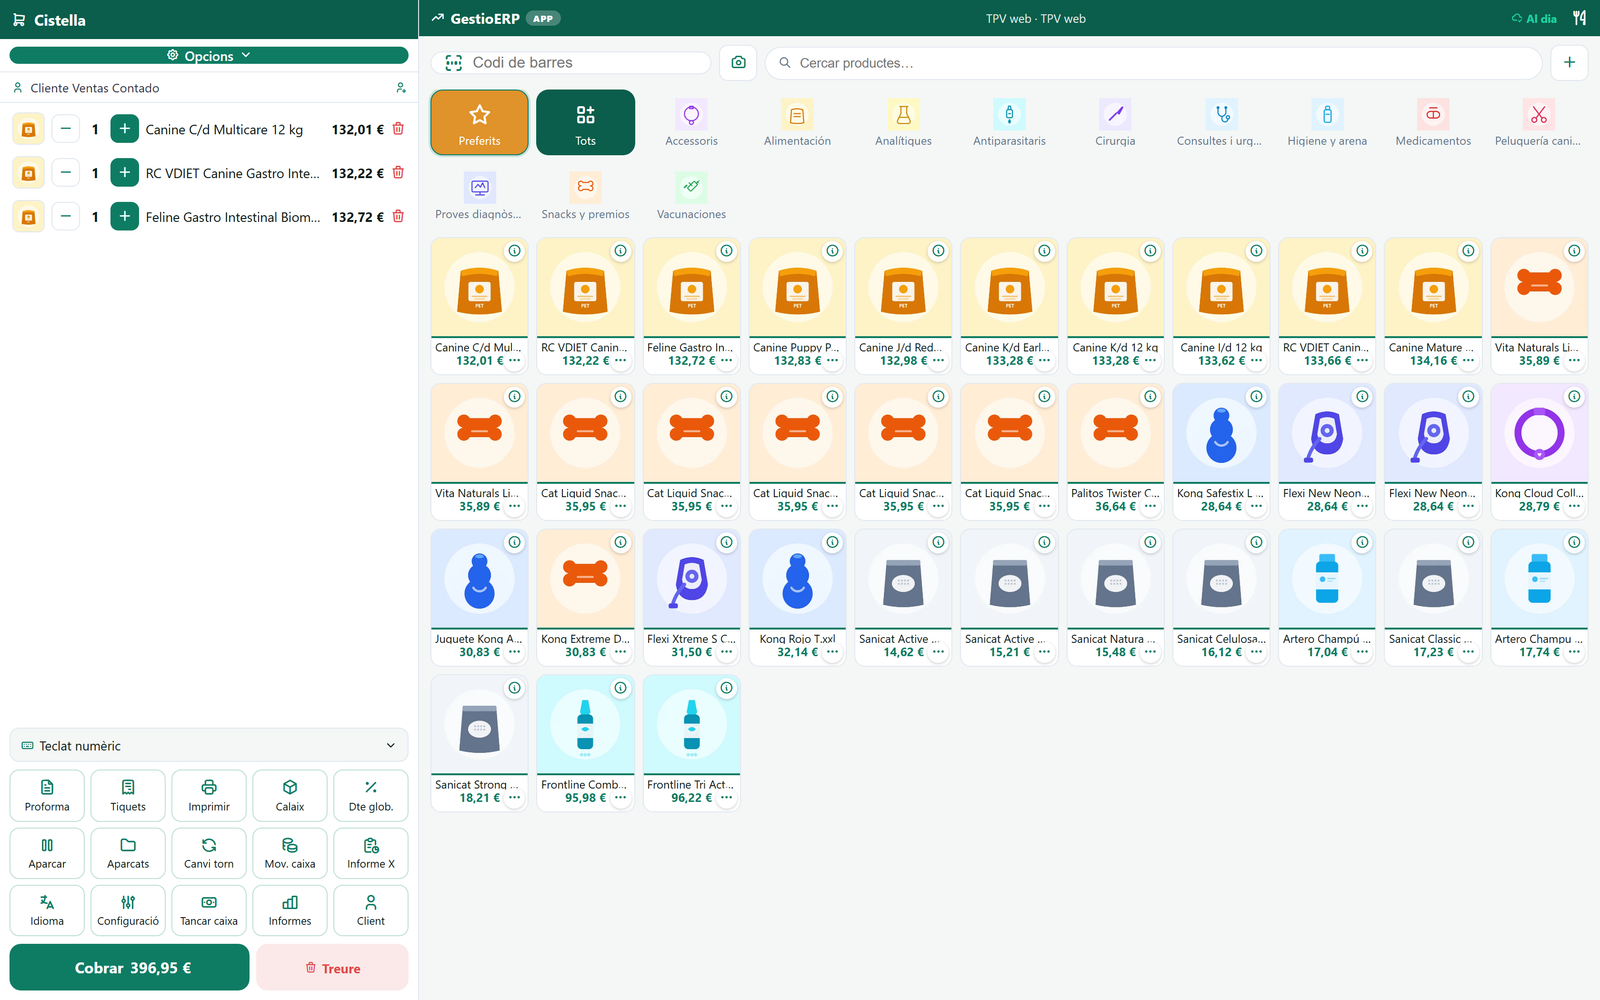Open the Configuració settings

(x=128, y=910)
